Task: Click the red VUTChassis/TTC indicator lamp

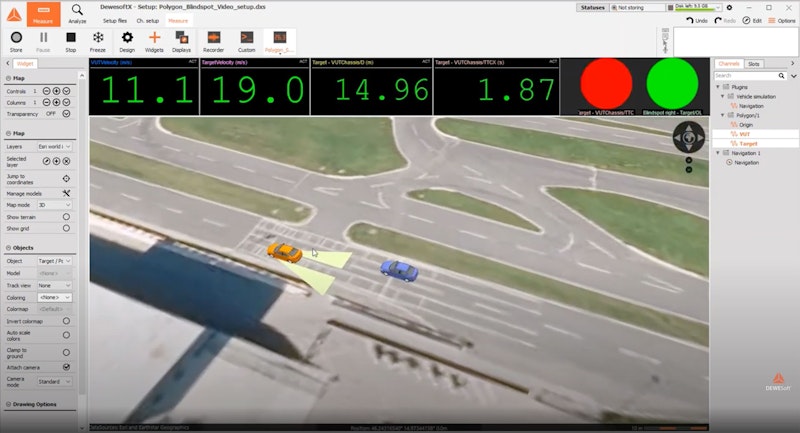Action: pos(606,84)
